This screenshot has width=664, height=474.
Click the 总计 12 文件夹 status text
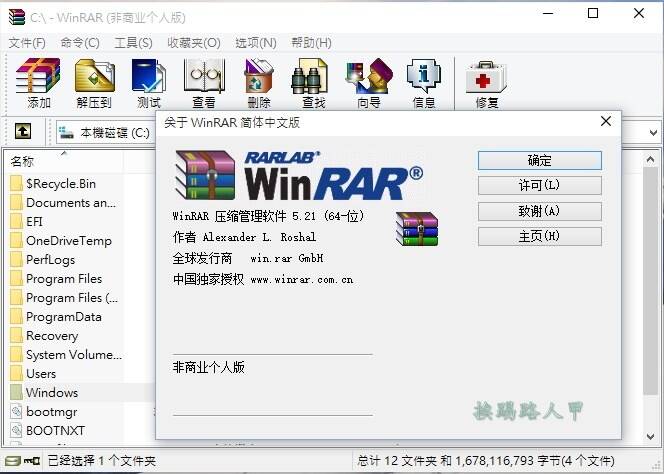coord(485,460)
